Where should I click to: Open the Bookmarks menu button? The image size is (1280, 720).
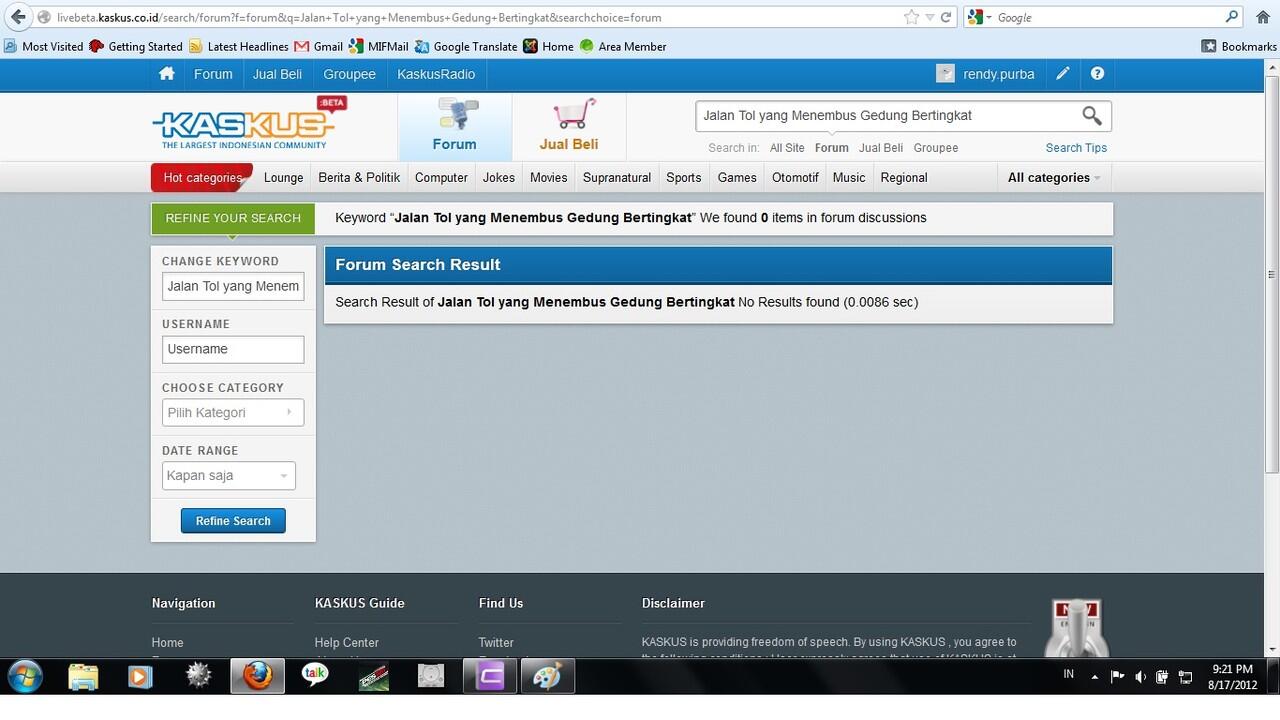(1239, 46)
